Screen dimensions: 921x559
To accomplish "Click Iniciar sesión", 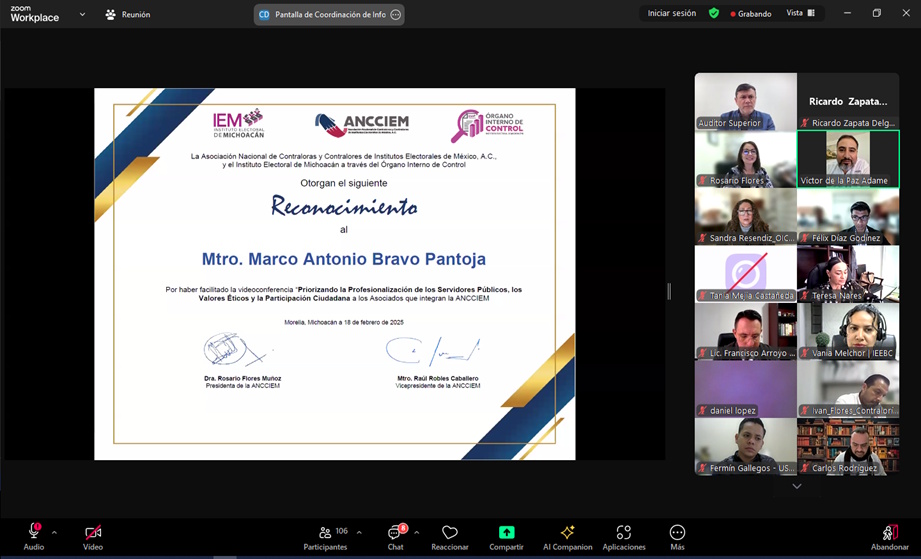I will (x=671, y=13).
